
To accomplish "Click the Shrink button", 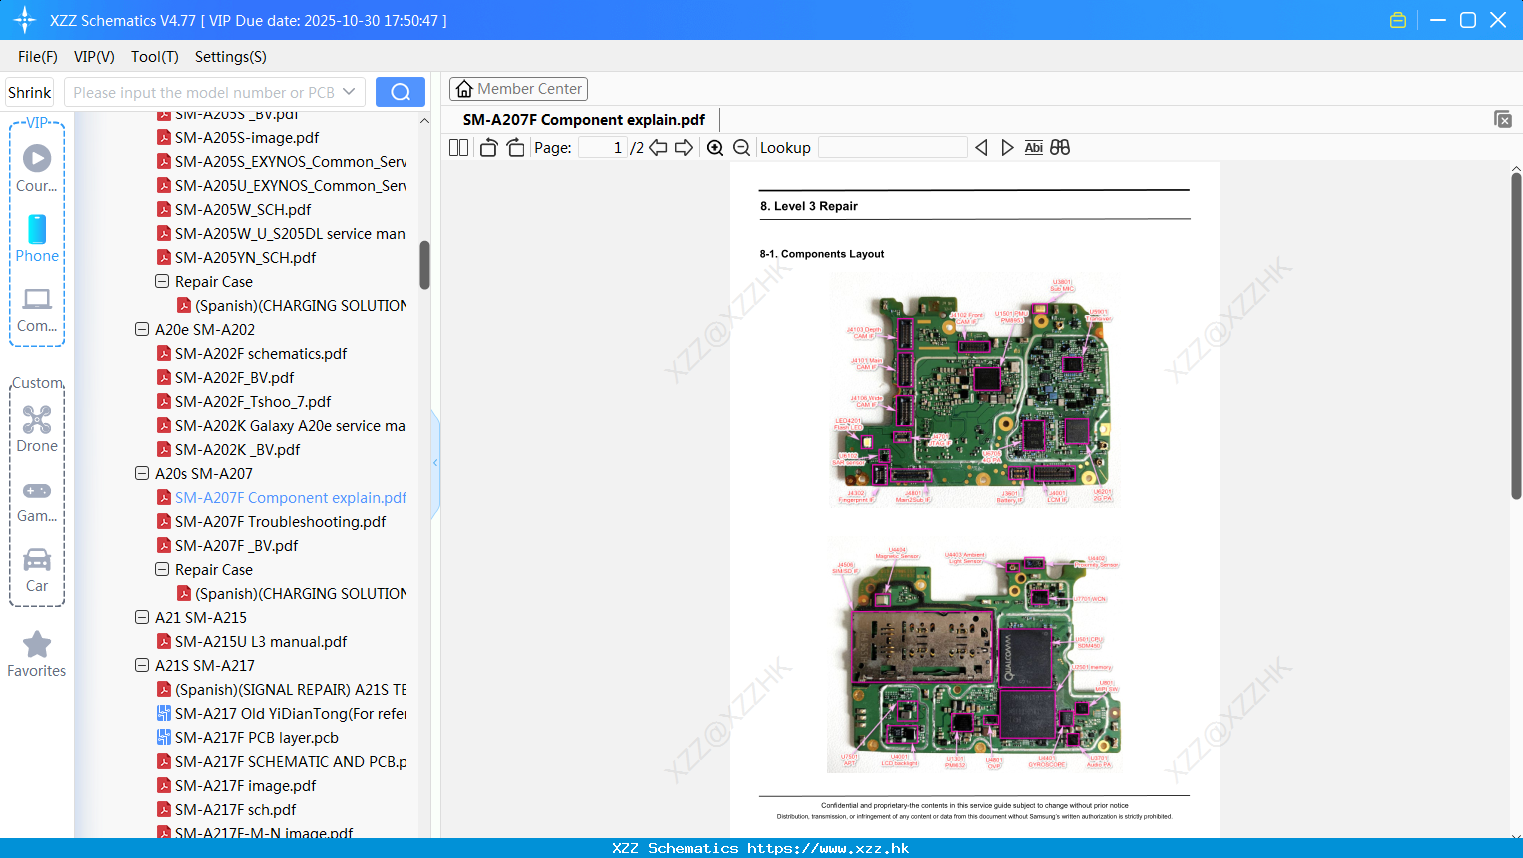I will [x=30, y=92].
